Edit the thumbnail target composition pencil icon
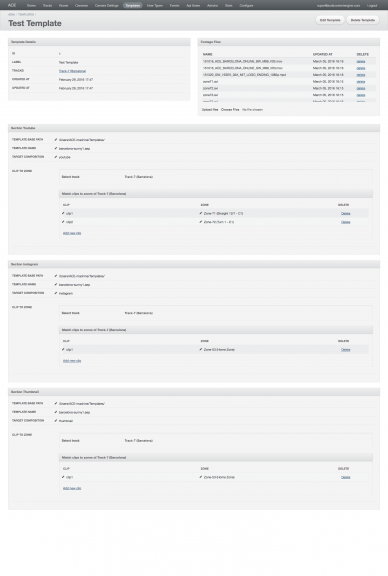The width and height of the screenshot is (388, 576). click(56, 421)
